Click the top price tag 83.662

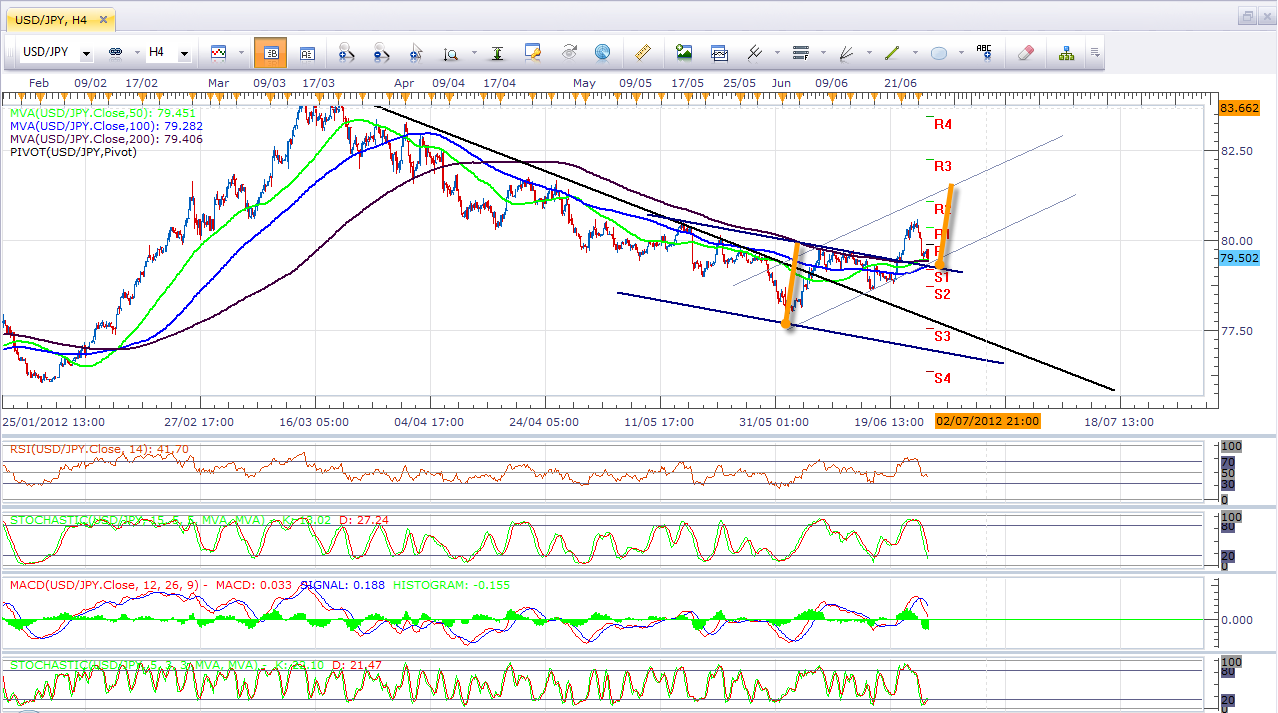click(x=1241, y=107)
